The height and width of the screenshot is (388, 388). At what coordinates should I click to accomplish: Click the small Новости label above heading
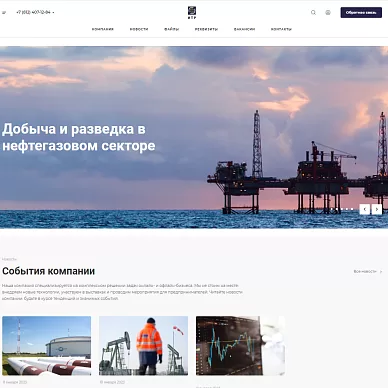pyautogui.click(x=9, y=259)
